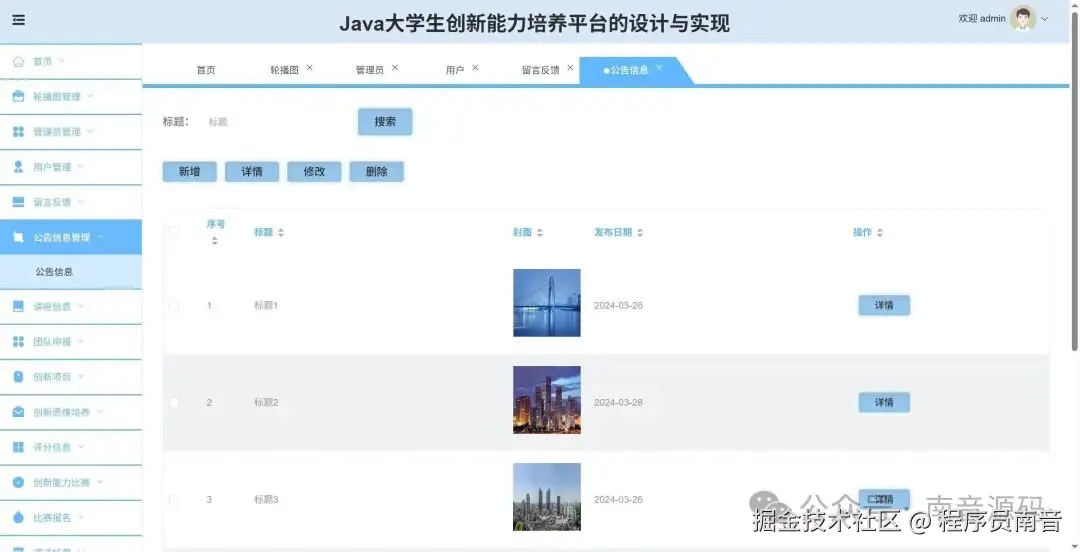Click the night skyline thumbnail in row 2

click(x=547, y=400)
